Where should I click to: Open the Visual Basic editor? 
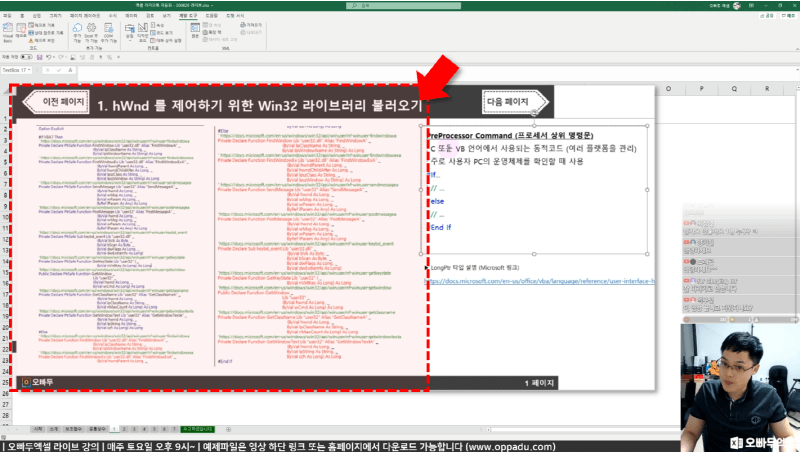pyautogui.click(x=8, y=32)
